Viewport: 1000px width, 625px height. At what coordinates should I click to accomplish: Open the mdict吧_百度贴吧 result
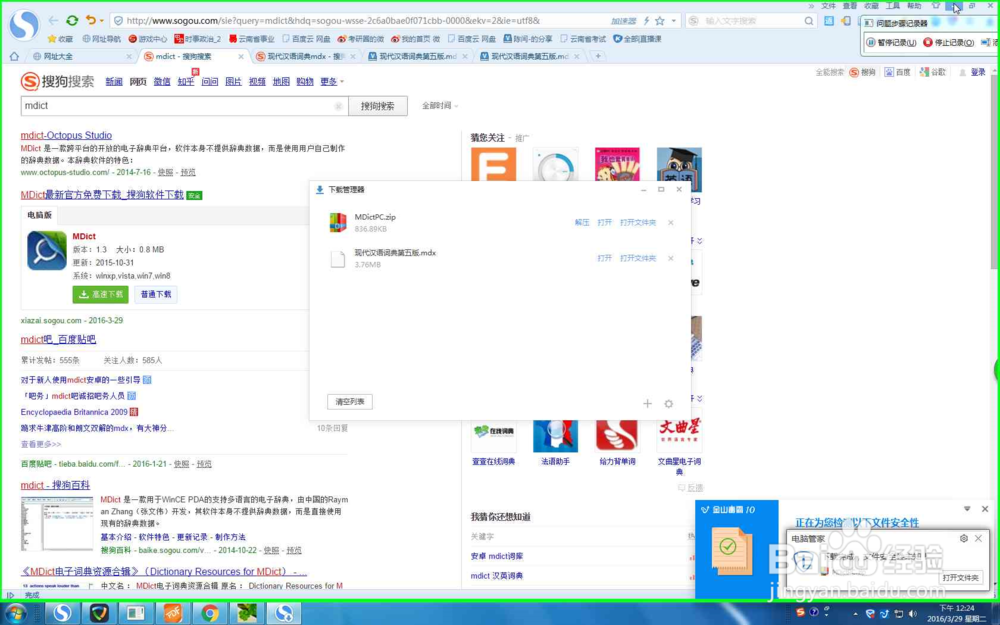(58, 339)
